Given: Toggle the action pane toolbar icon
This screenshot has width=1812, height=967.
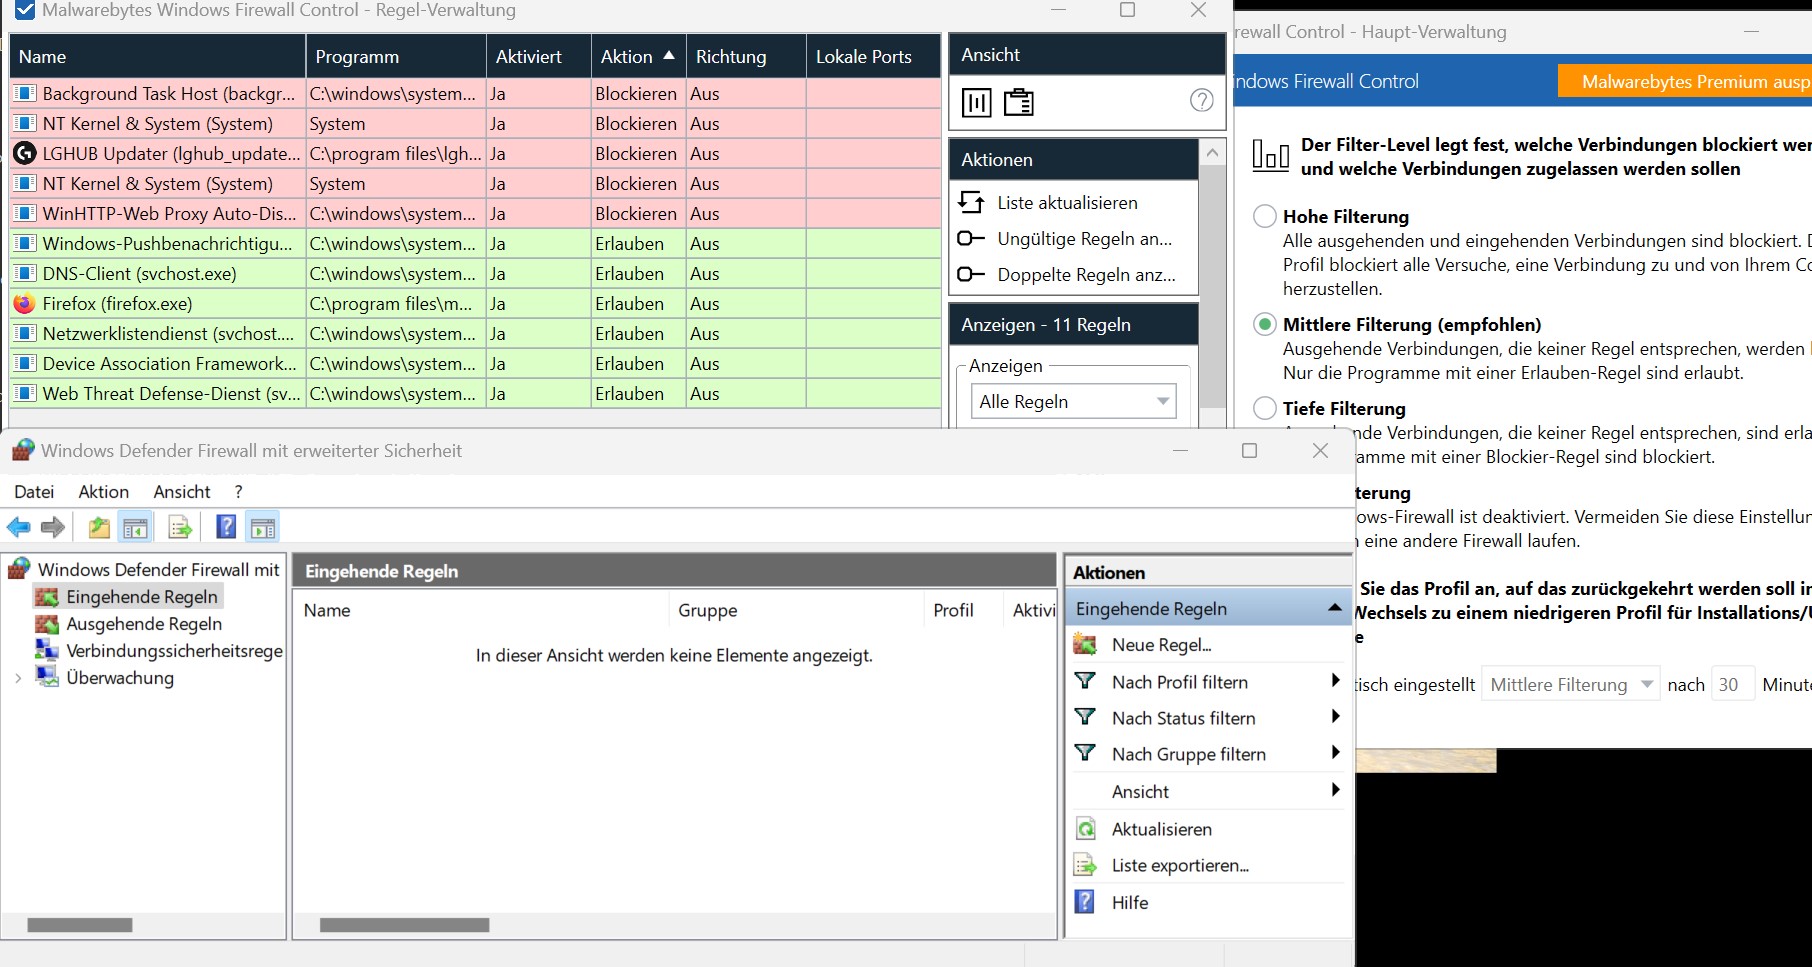Looking at the screenshot, I should (263, 527).
